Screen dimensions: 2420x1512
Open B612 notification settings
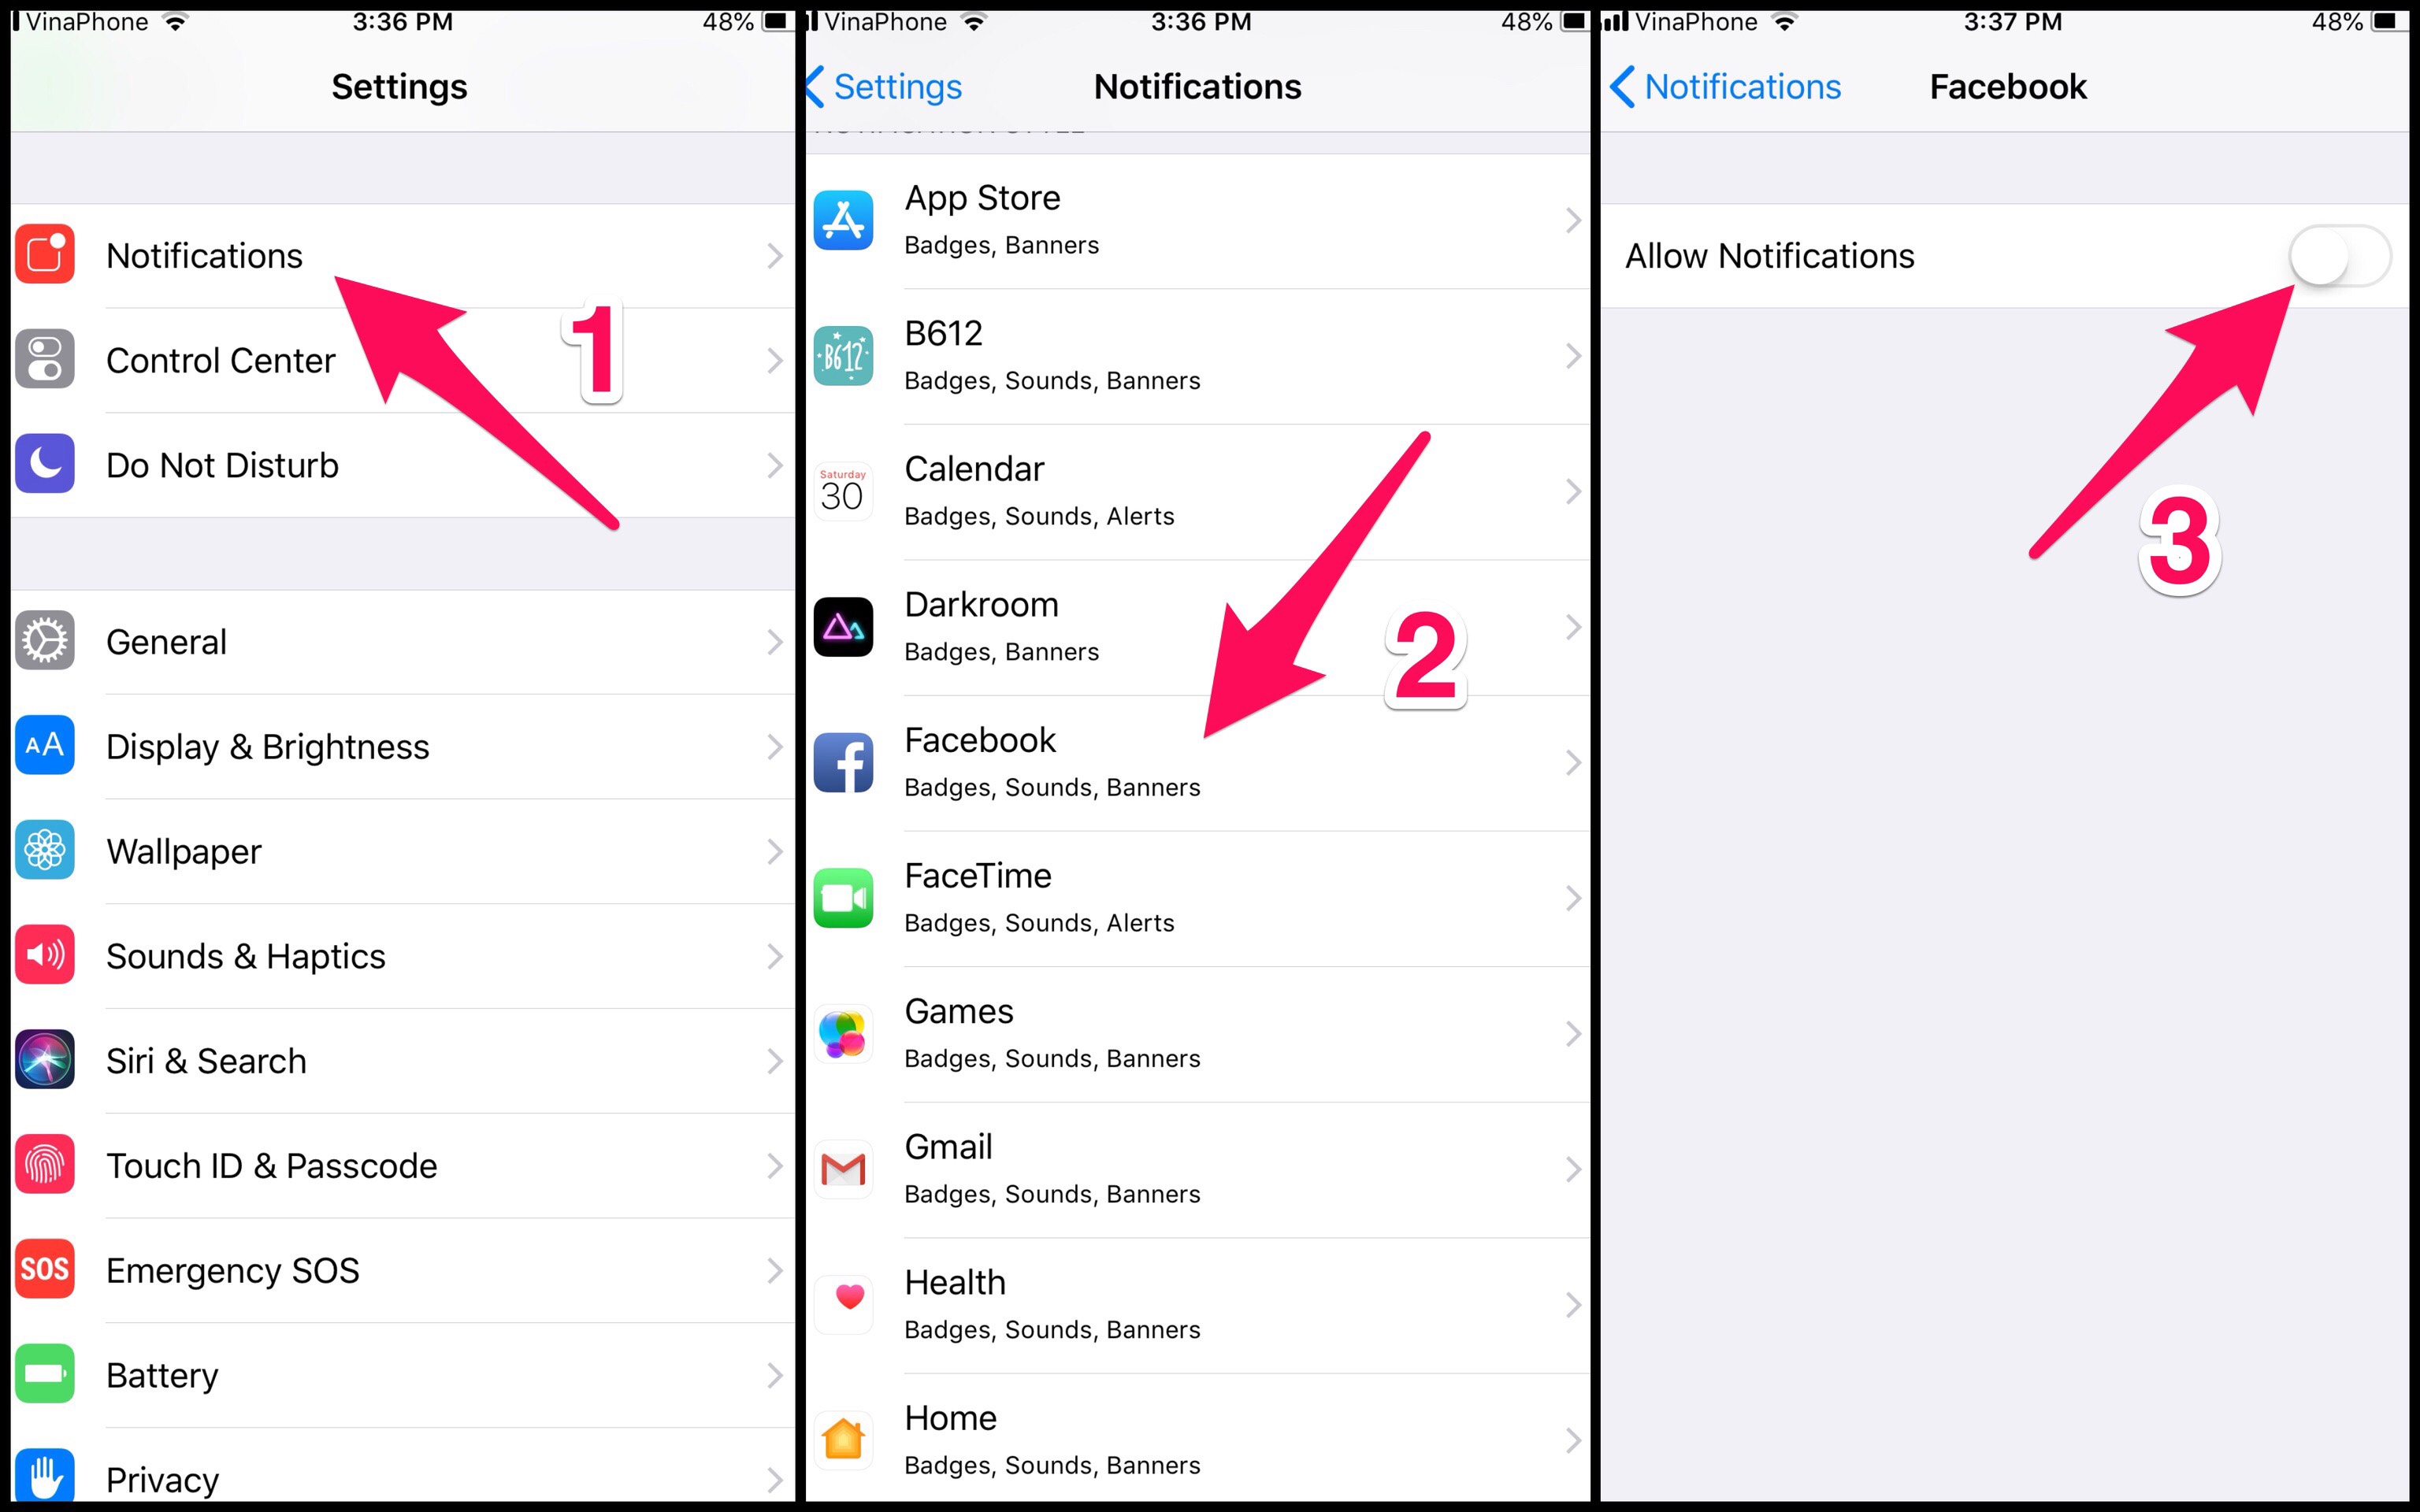pyautogui.click(x=1198, y=356)
